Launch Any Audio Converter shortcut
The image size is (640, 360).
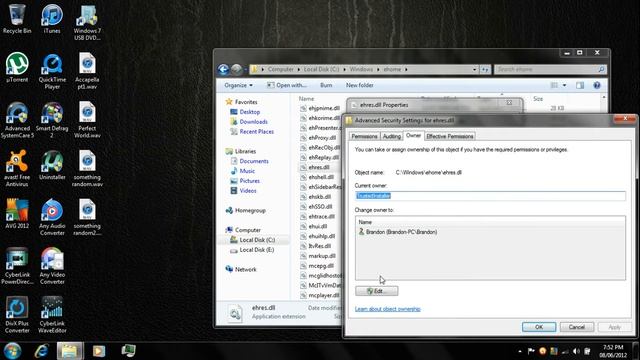(x=52, y=217)
